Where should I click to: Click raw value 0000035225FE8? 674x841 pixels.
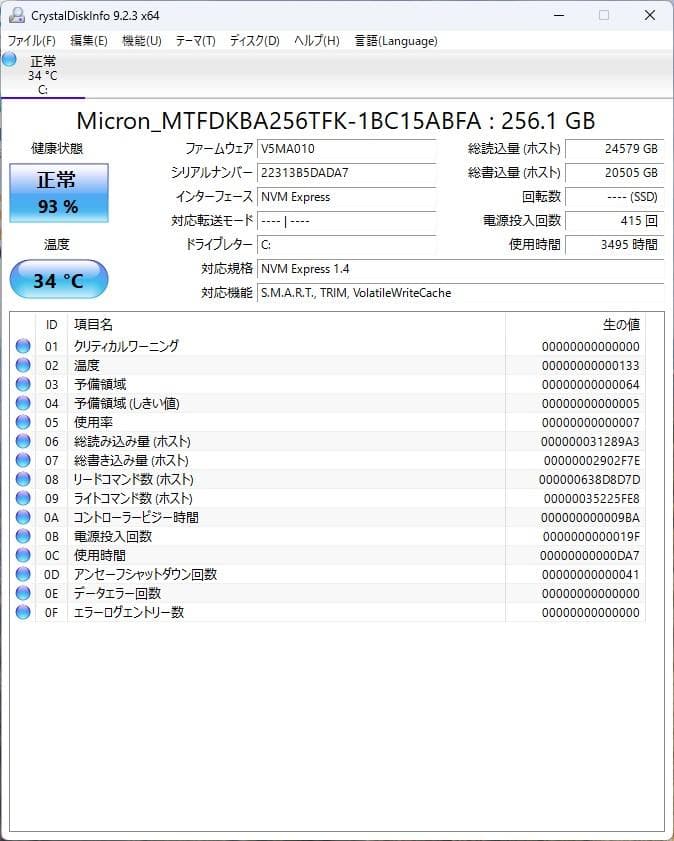pyautogui.click(x=591, y=499)
